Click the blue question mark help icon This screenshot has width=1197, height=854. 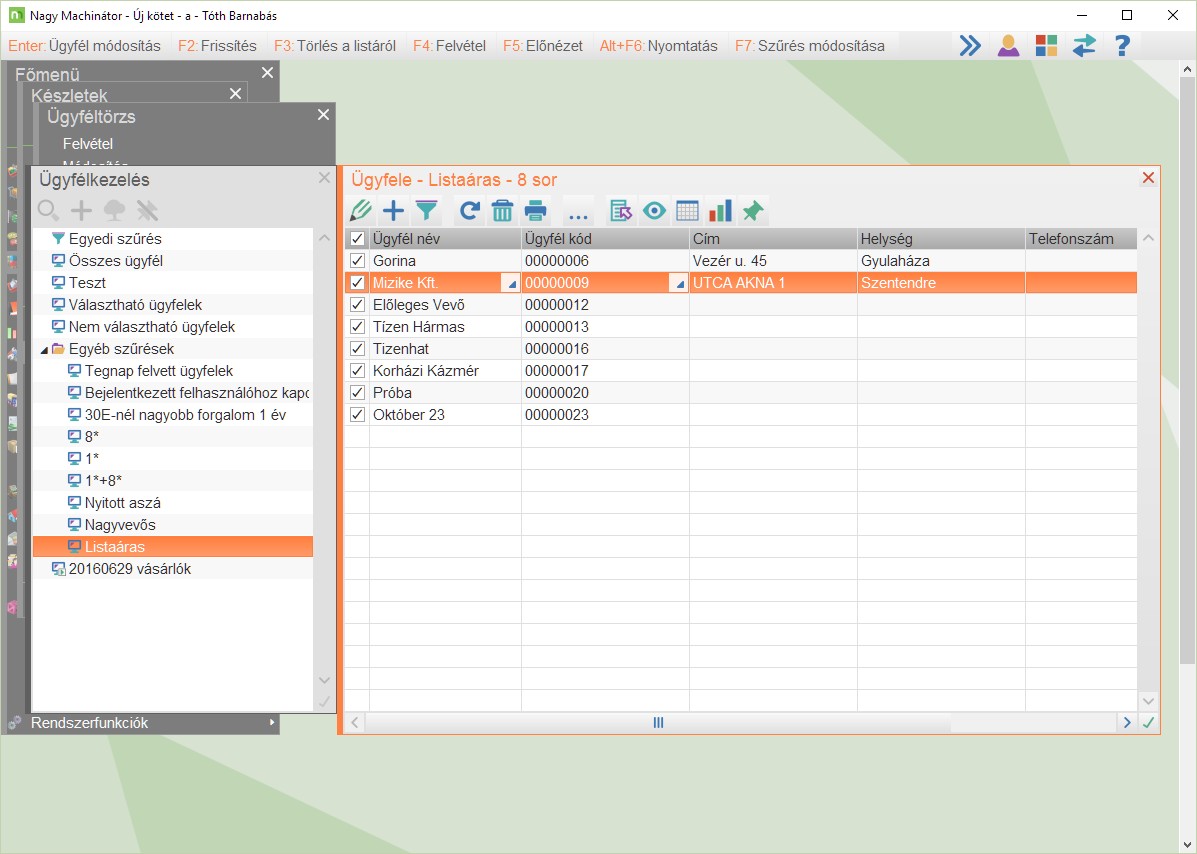point(1122,45)
